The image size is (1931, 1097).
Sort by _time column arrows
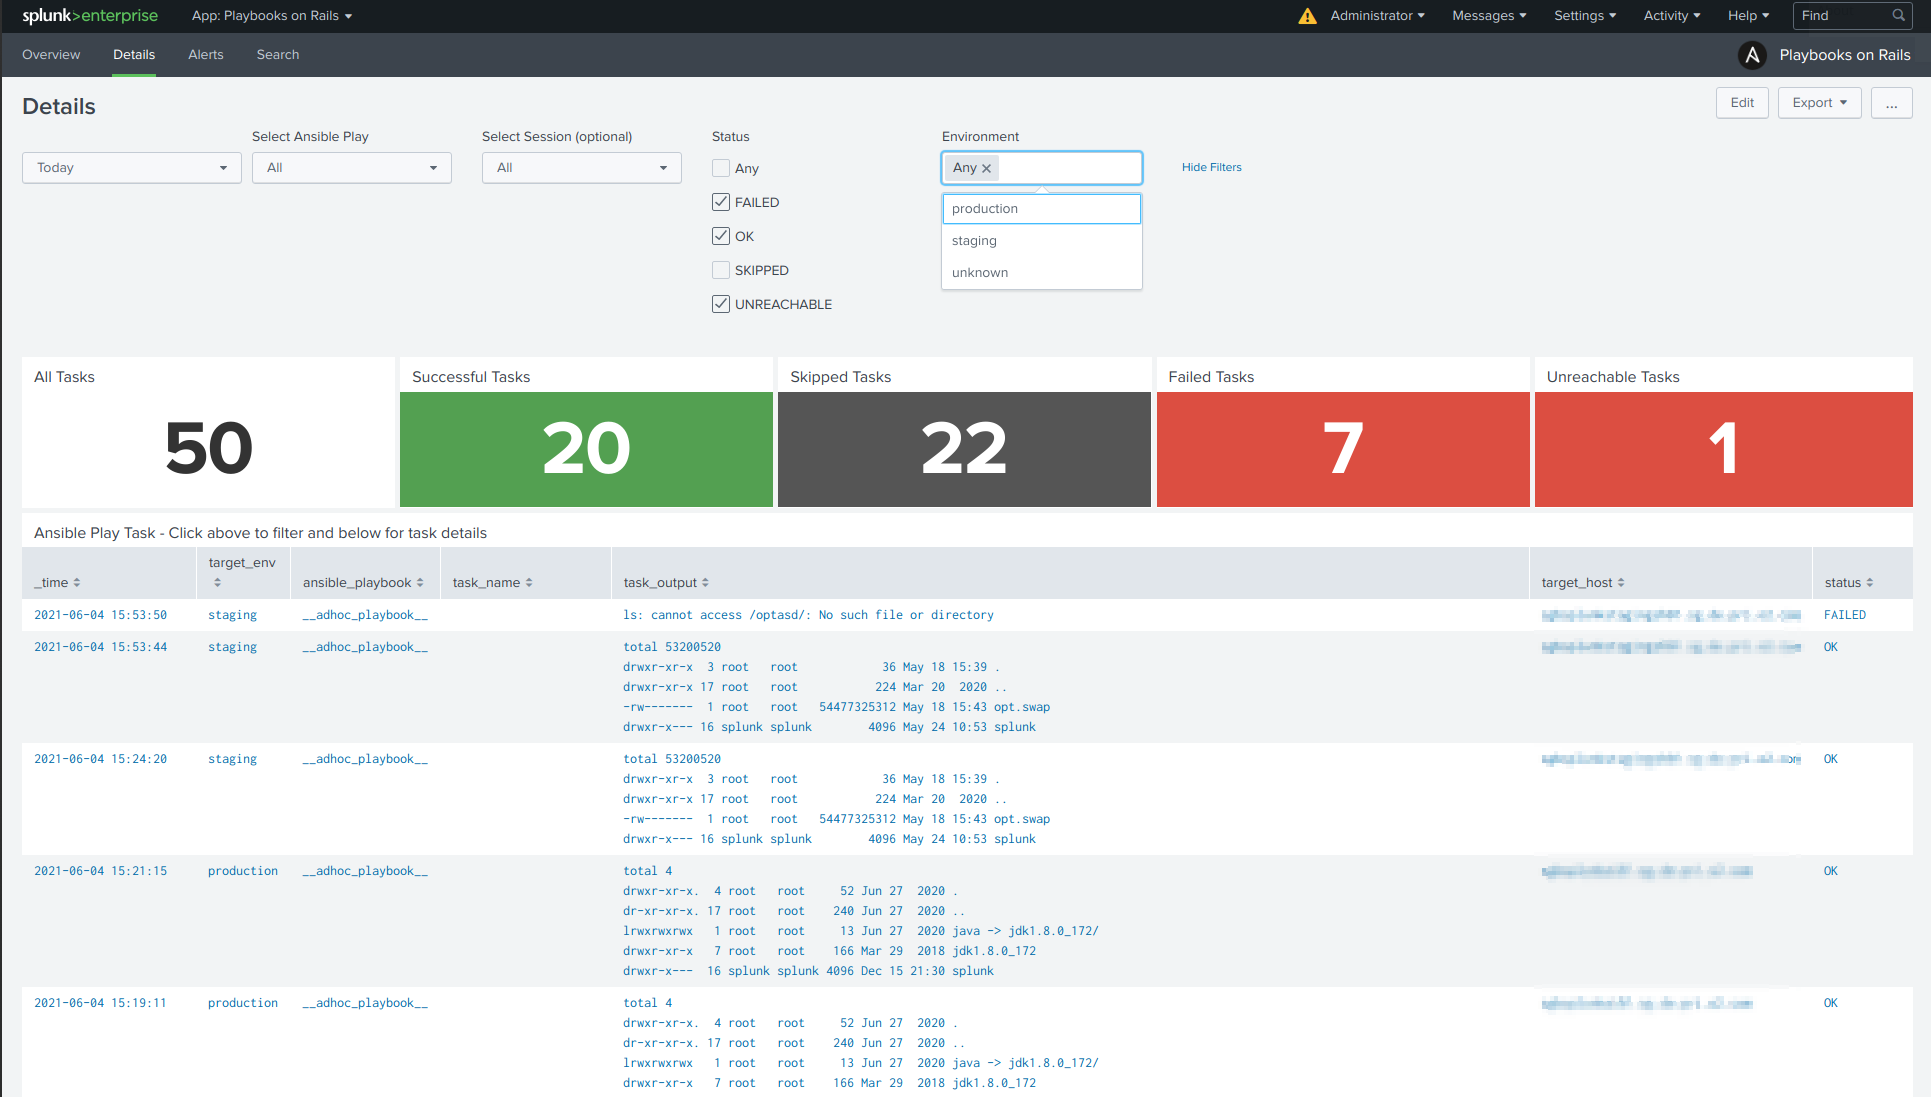coord(77,583)
